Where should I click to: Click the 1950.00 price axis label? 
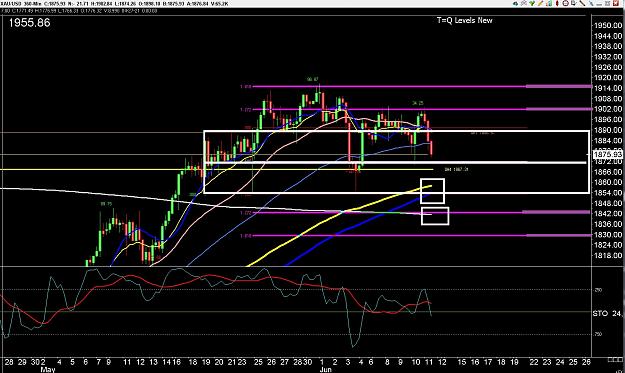coord(608,26)
